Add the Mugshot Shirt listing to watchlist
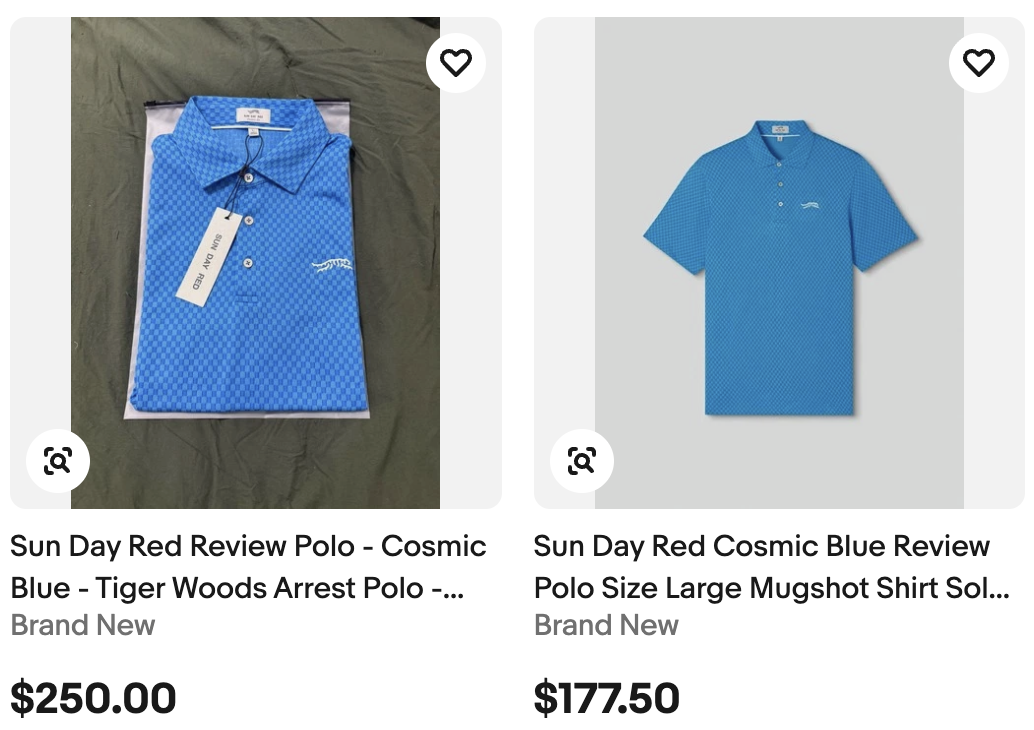1034x730 pixels. [979, 62]
